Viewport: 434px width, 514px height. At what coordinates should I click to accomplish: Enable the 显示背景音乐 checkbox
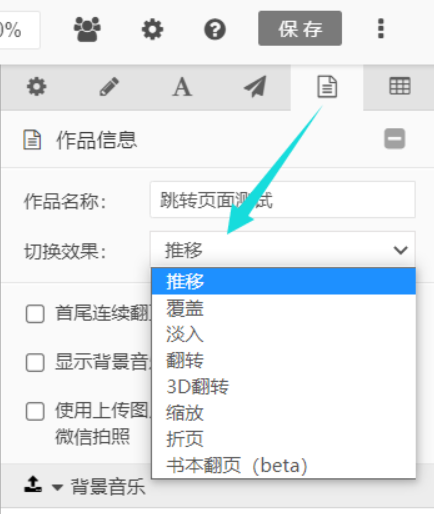[x=35, y=362]
